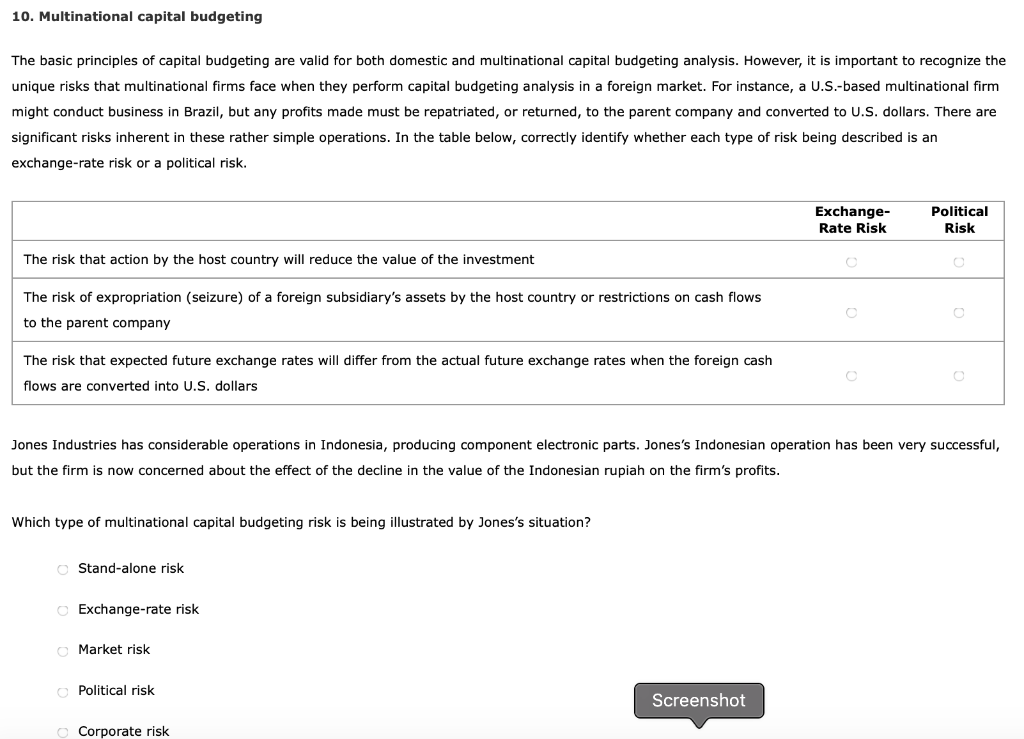
Task: Click the Corporate risk label text
Action: [x=123, y=731]
